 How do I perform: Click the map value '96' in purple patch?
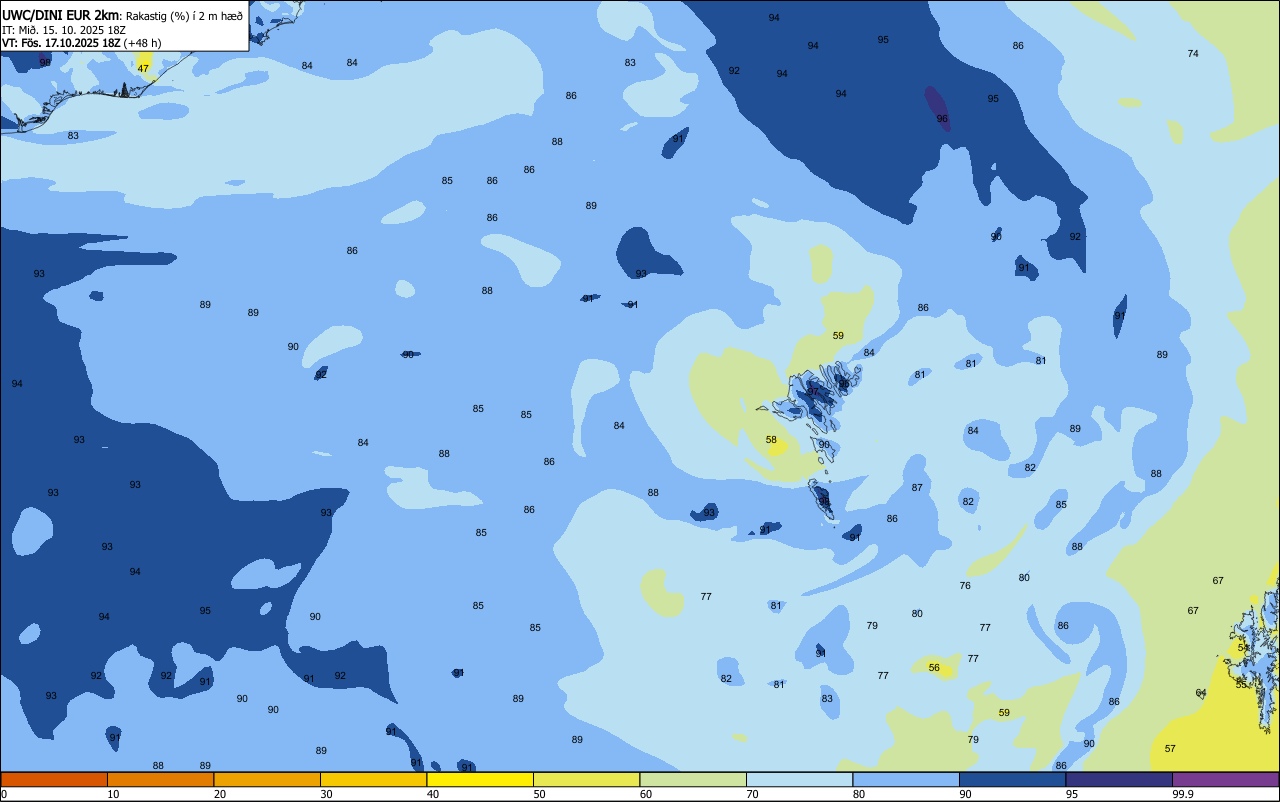[942, 119]
